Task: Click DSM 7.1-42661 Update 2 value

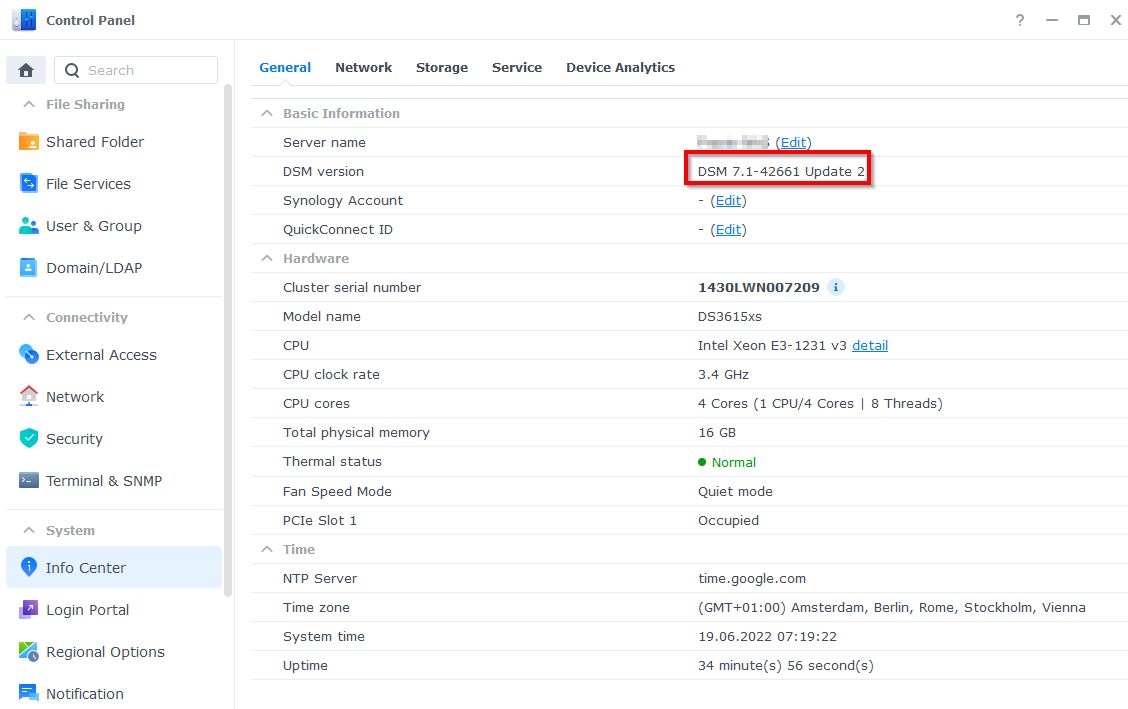Action: (781, 171)
